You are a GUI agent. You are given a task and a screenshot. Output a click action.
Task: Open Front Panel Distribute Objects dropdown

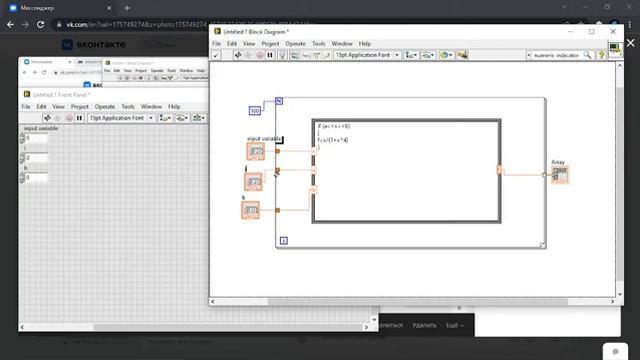(182, 118)
